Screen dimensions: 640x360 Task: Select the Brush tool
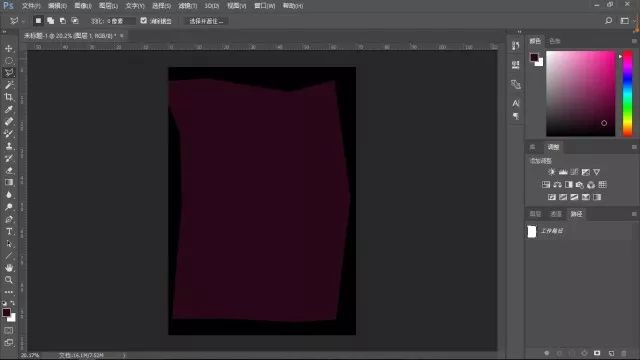click(x=9, y=133)
